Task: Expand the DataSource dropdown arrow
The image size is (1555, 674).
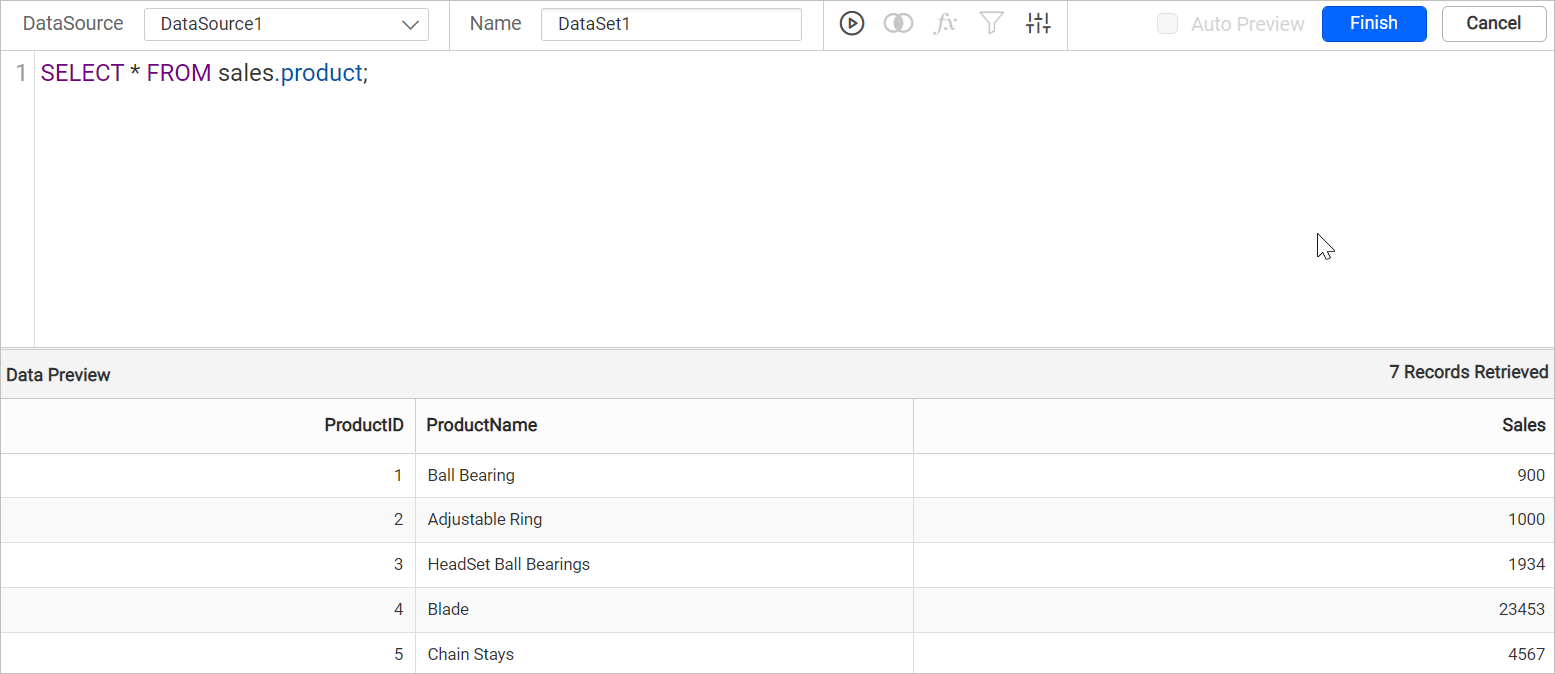Action: point(410,25)
